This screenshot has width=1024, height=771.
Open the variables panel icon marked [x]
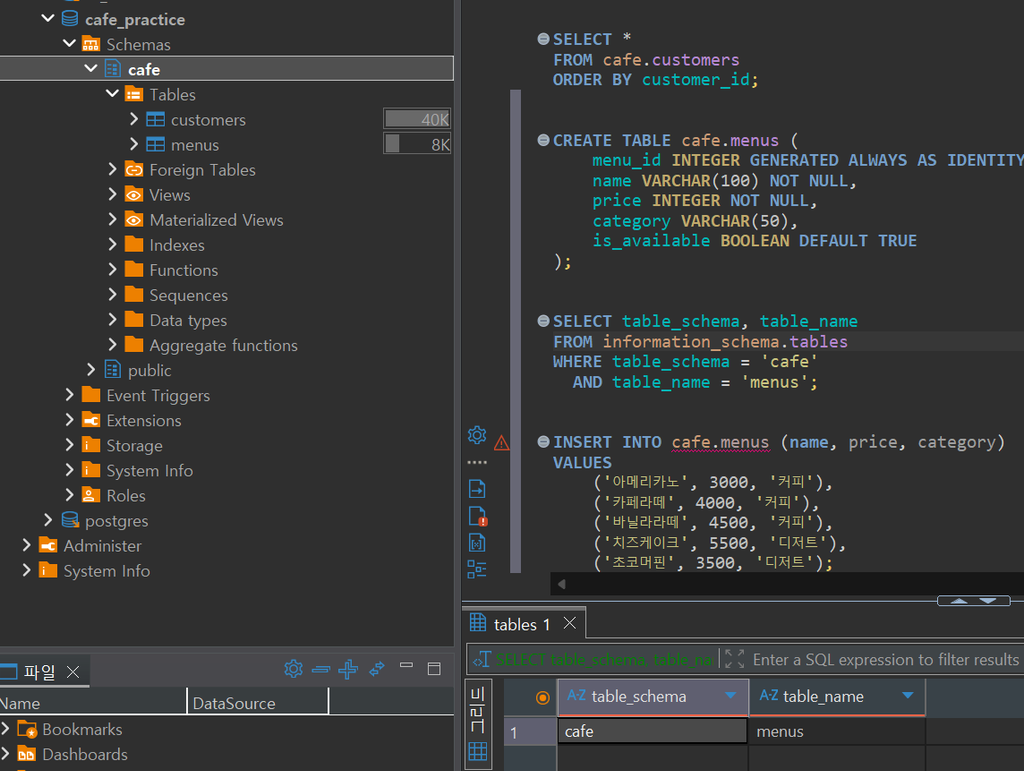point(477,543)
